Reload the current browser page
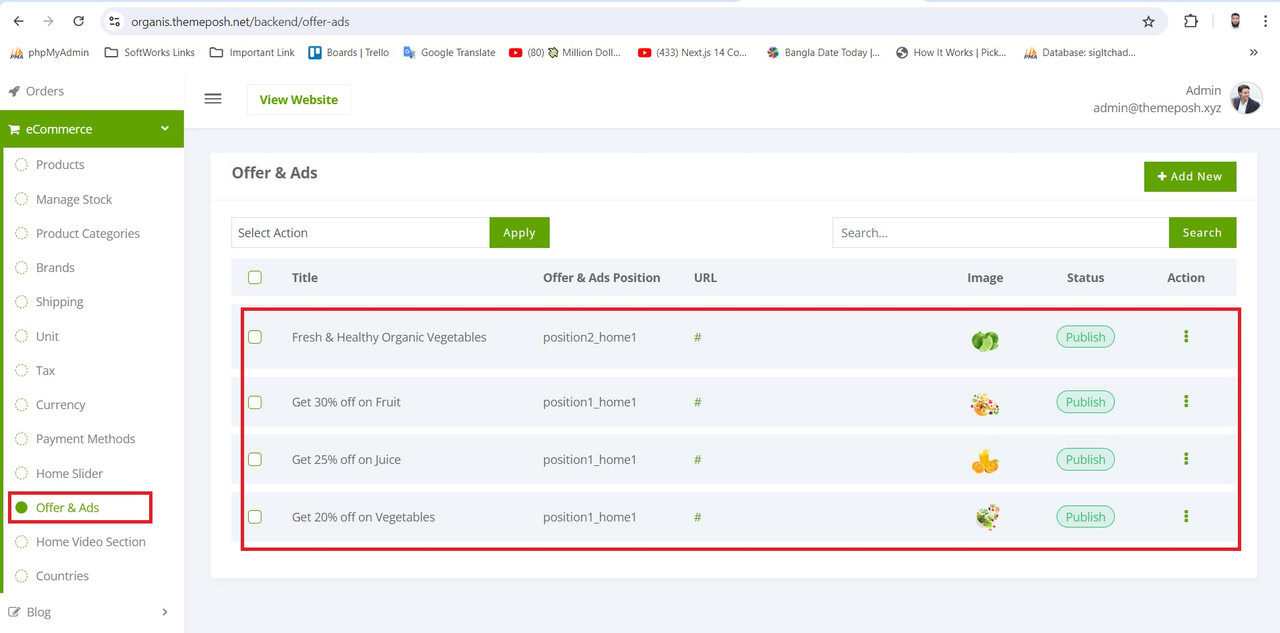Screen dimensions: 1280x633 (x=78, y=21)
